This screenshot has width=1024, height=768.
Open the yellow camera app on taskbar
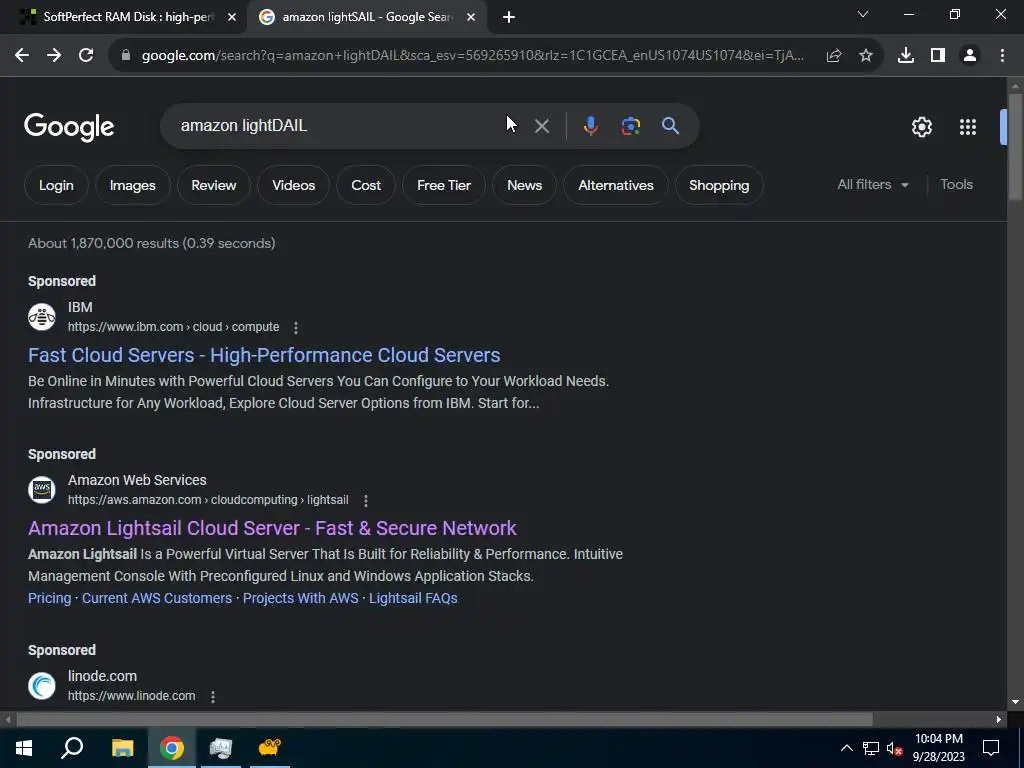[270, 748]
